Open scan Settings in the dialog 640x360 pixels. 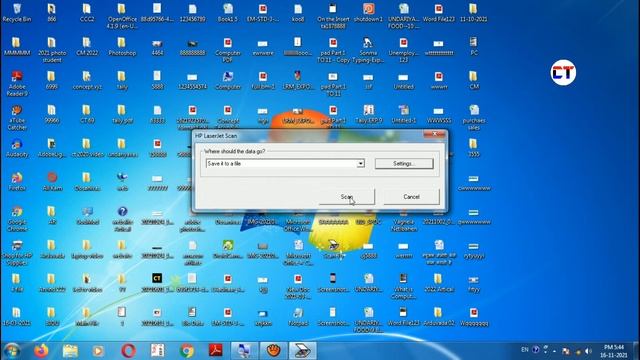(404, 164)
